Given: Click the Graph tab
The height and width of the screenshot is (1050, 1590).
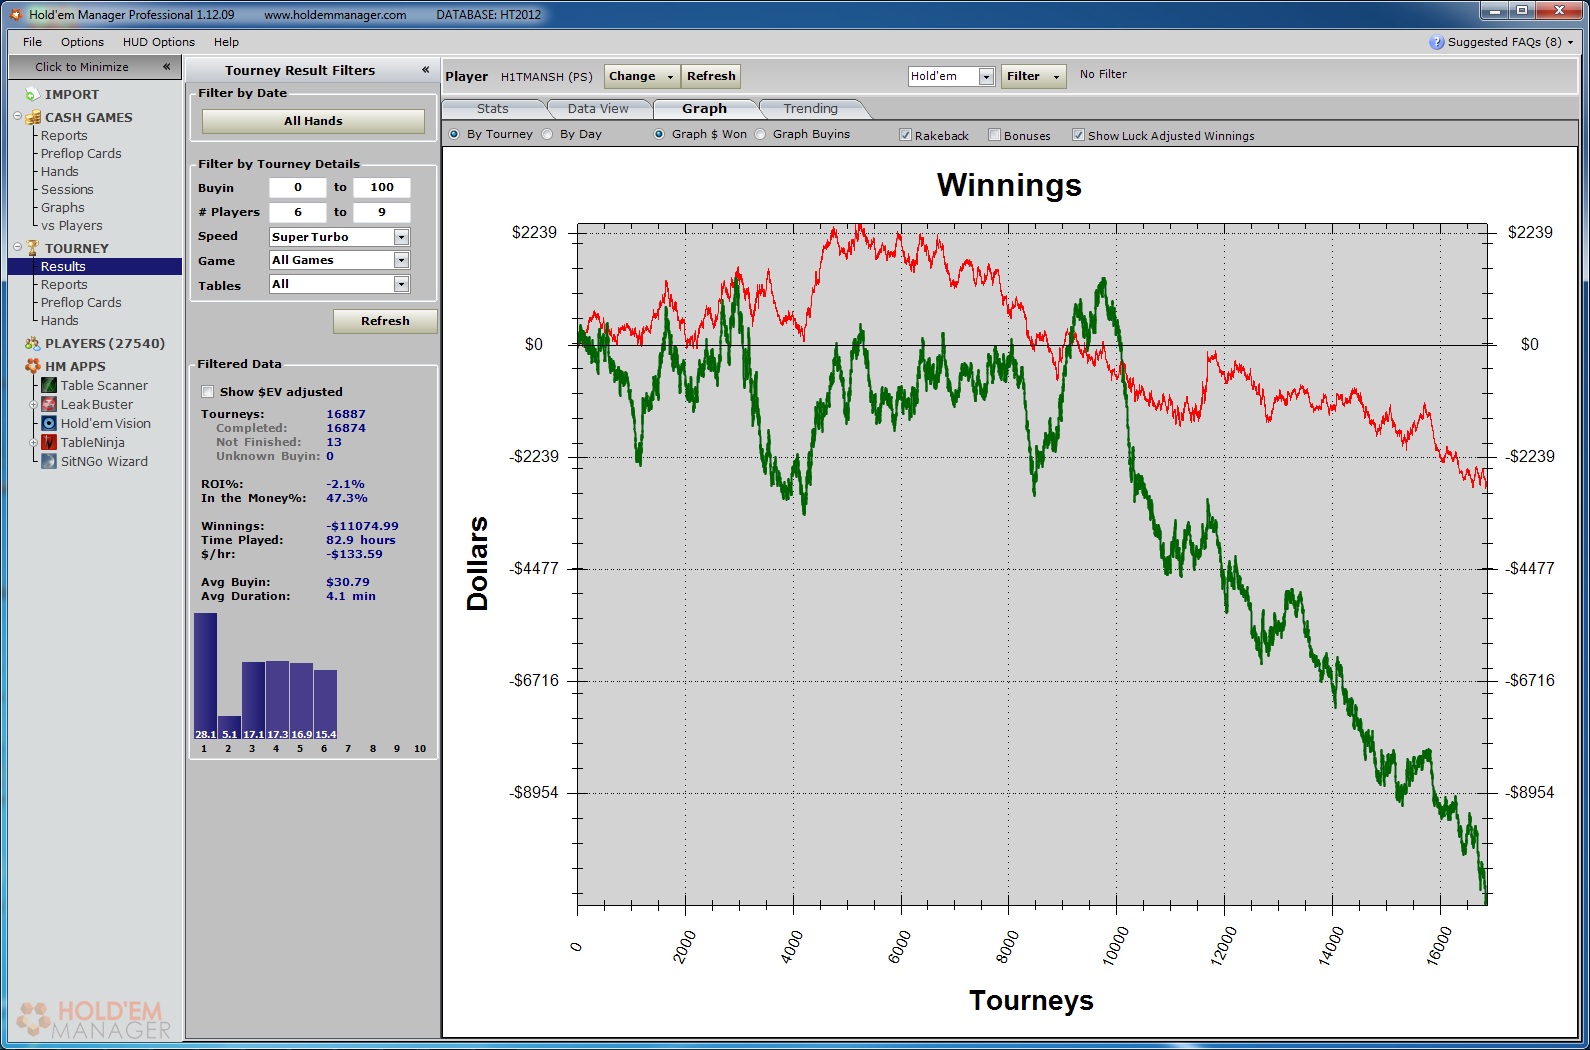Looking at the screenshot, I should 704,109.
